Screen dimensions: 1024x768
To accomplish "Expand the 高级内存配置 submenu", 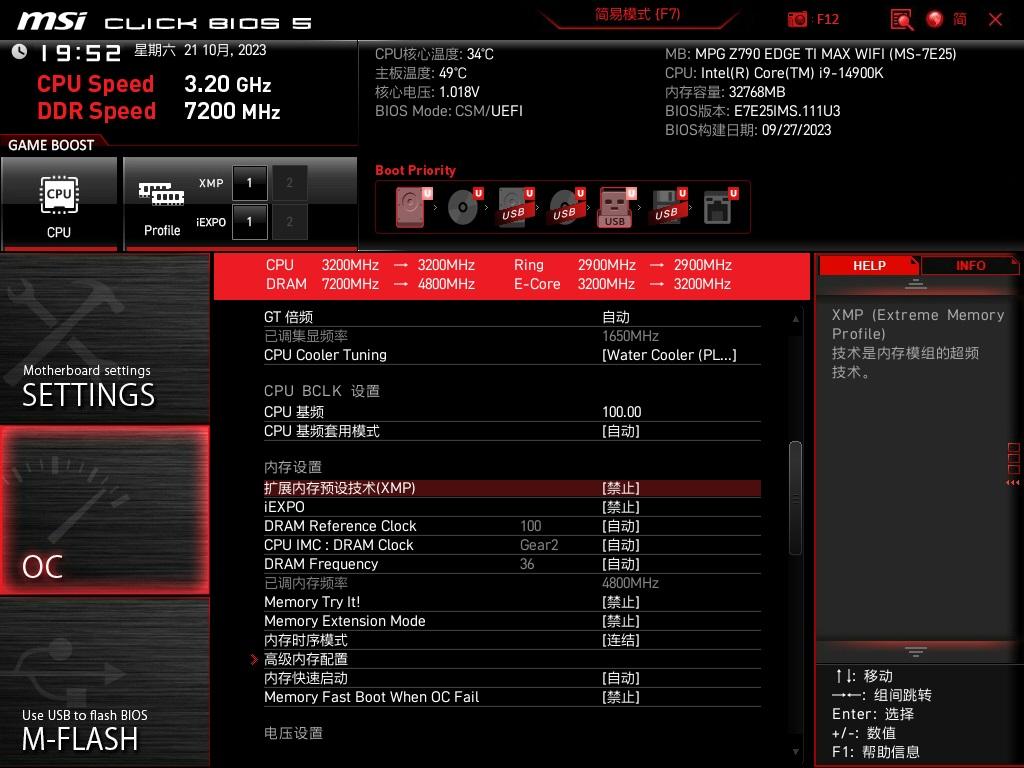I will click(x=306, y=659).
